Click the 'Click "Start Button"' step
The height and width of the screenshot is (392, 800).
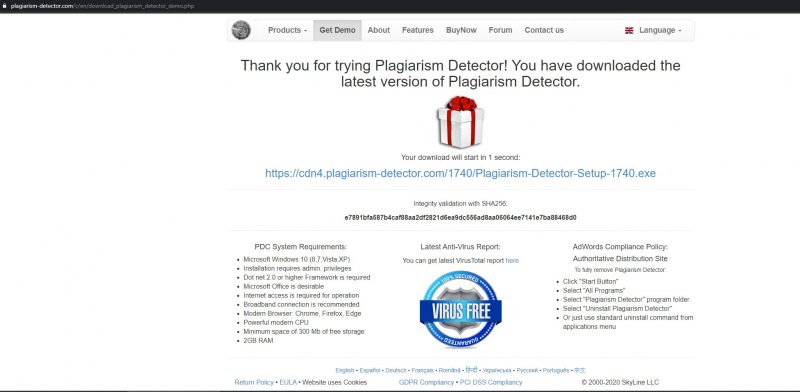(590, 281)
